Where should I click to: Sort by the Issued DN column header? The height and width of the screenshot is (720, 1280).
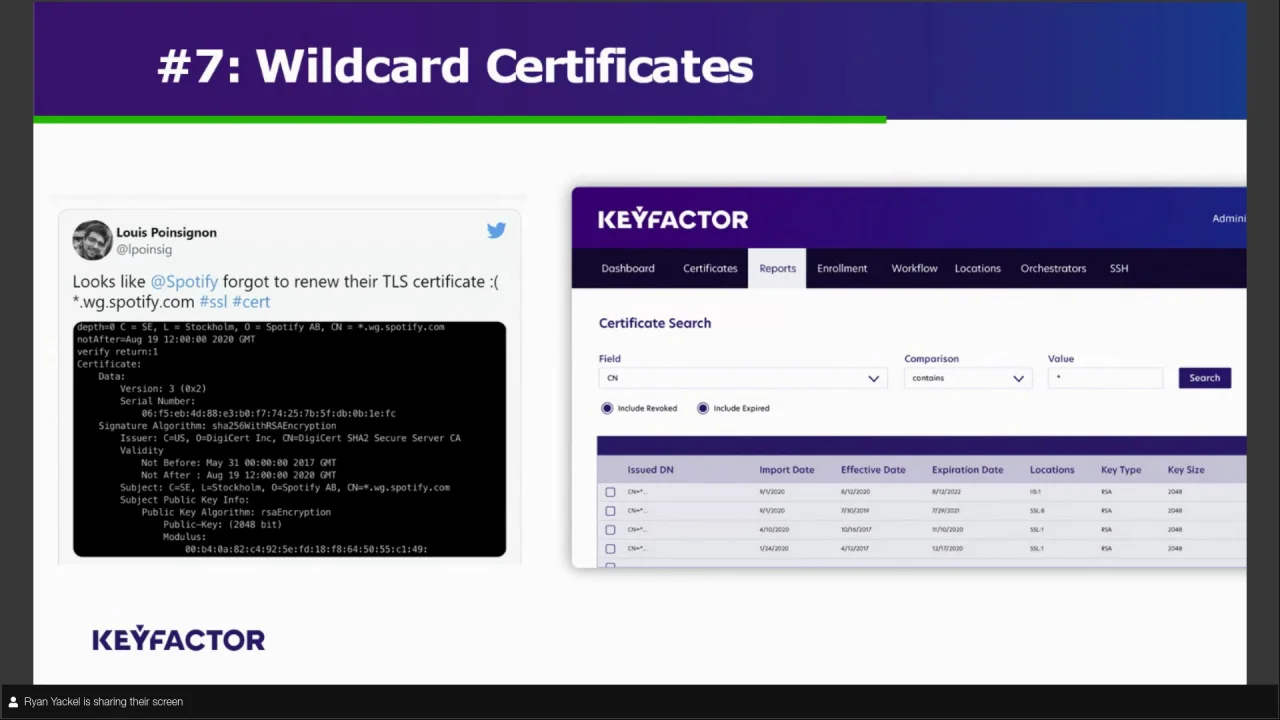650,470
